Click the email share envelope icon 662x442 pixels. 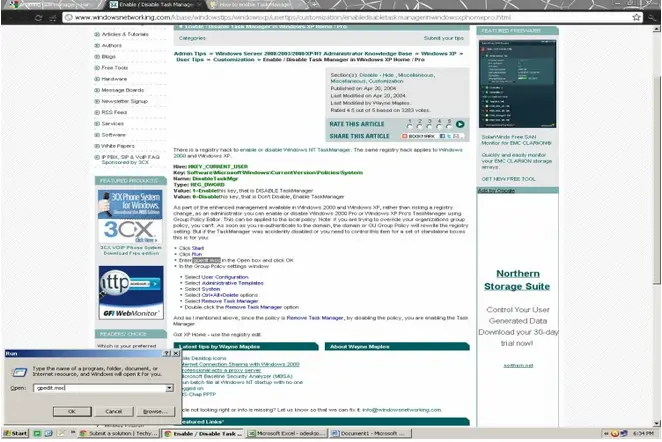[x=456, y=136]
